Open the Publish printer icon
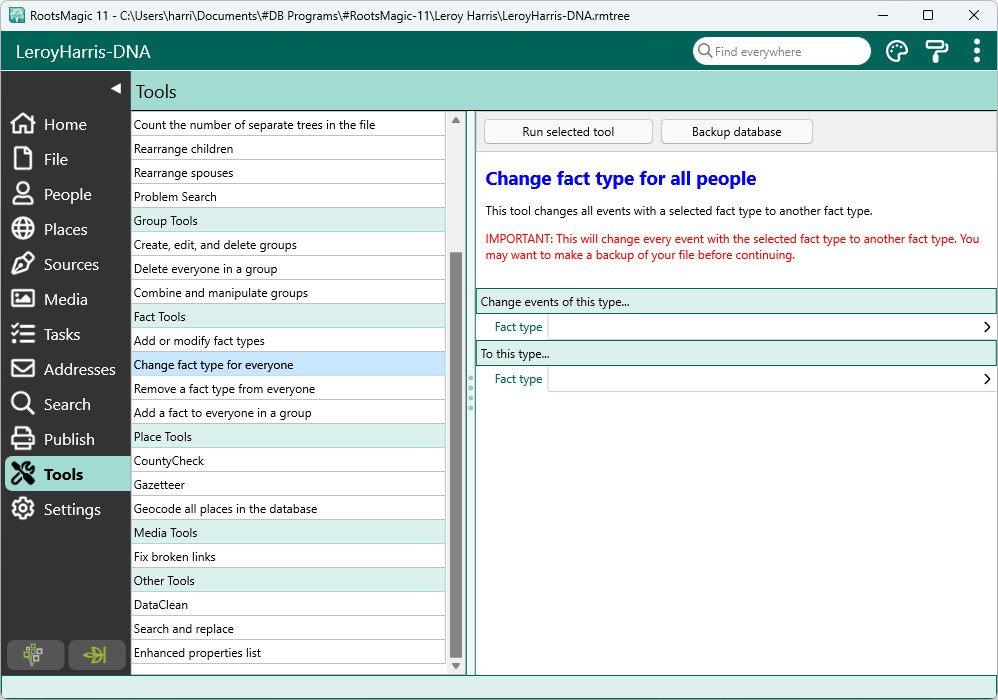998x700 pixels. [23, 438]
